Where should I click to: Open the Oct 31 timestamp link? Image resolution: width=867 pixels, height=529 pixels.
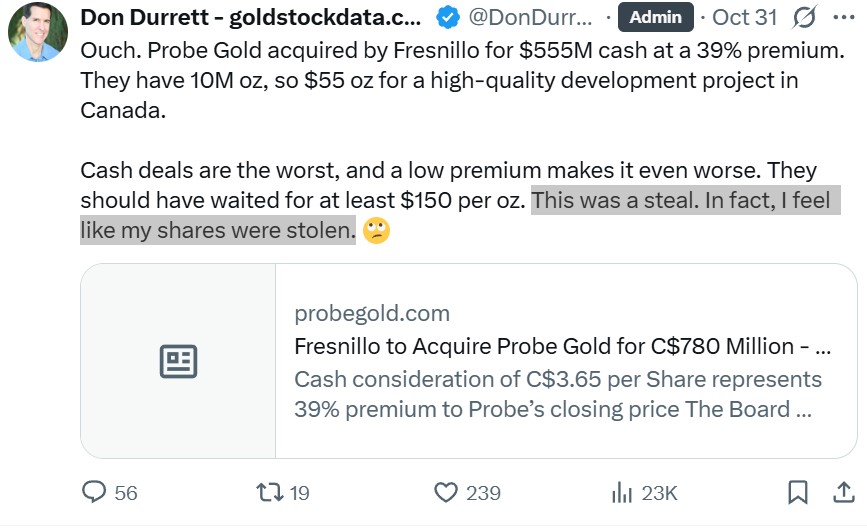[745, 18]
